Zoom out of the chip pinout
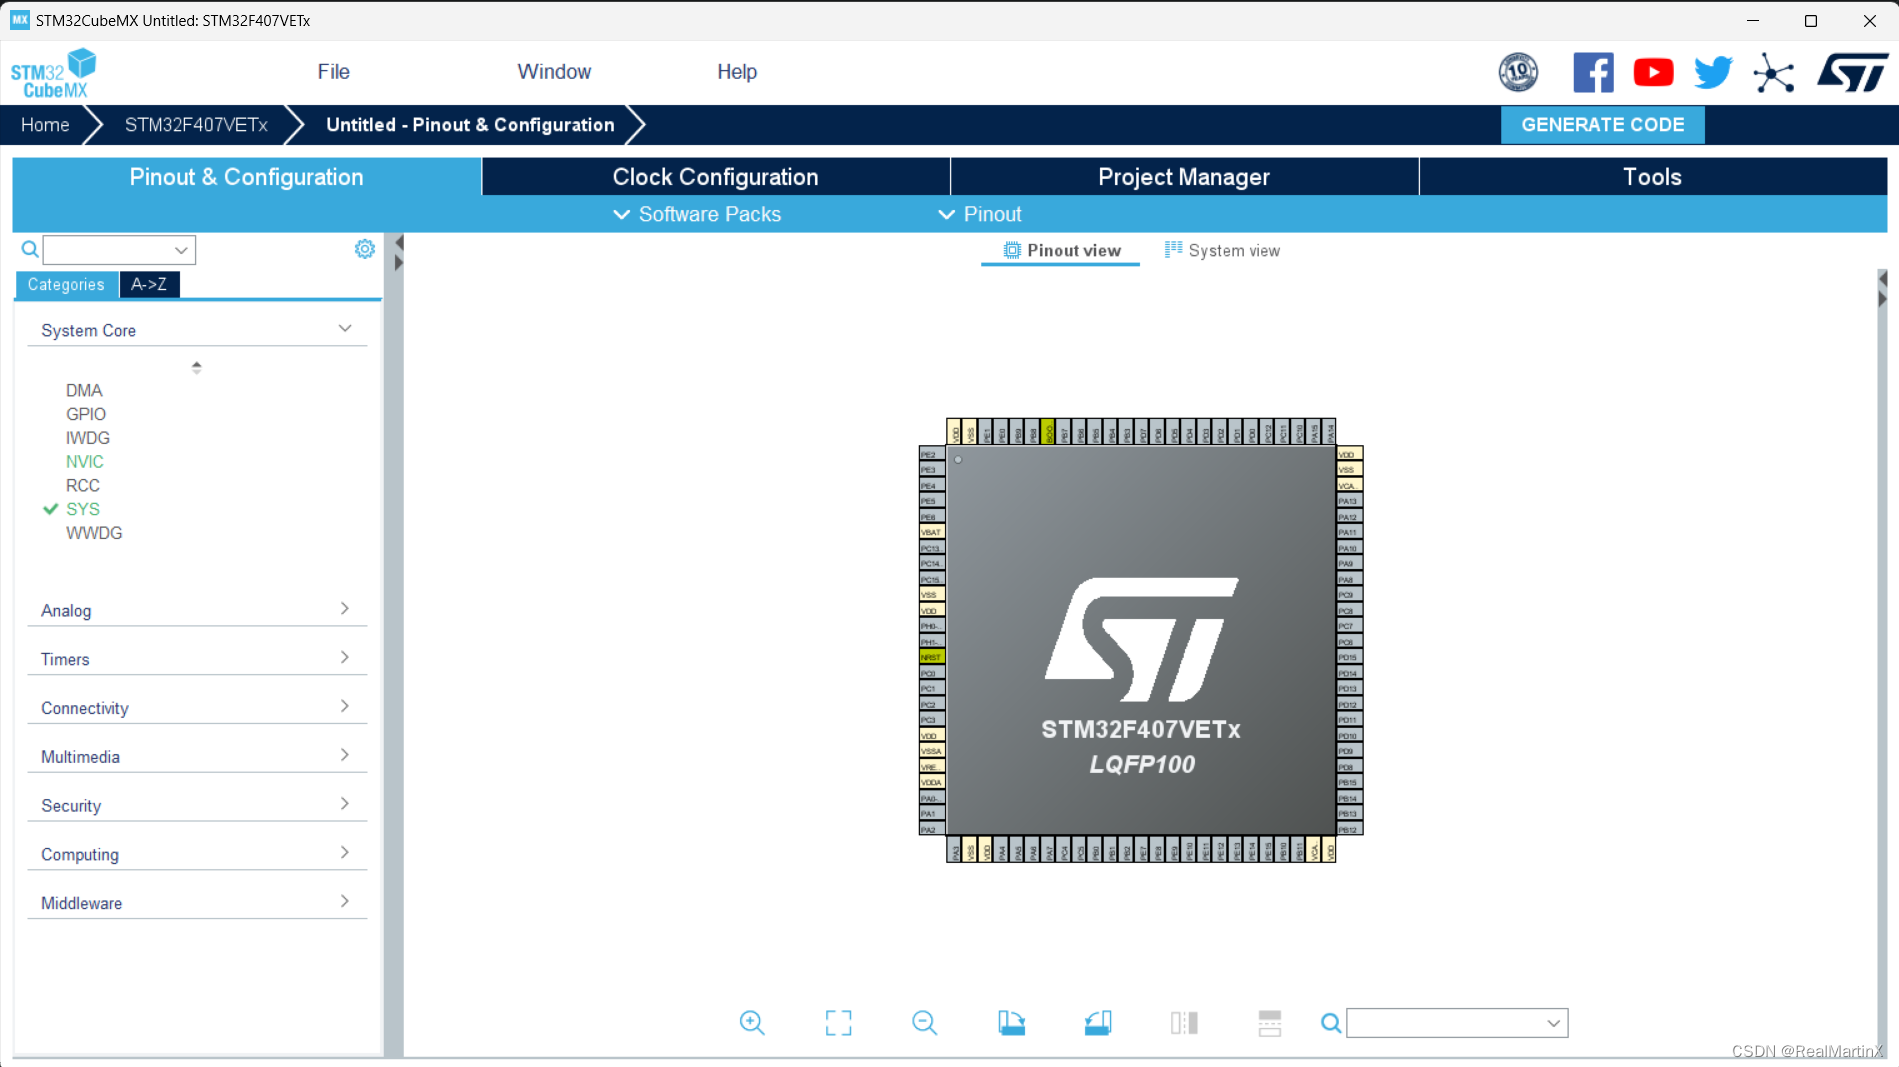 click(924, 1022)
